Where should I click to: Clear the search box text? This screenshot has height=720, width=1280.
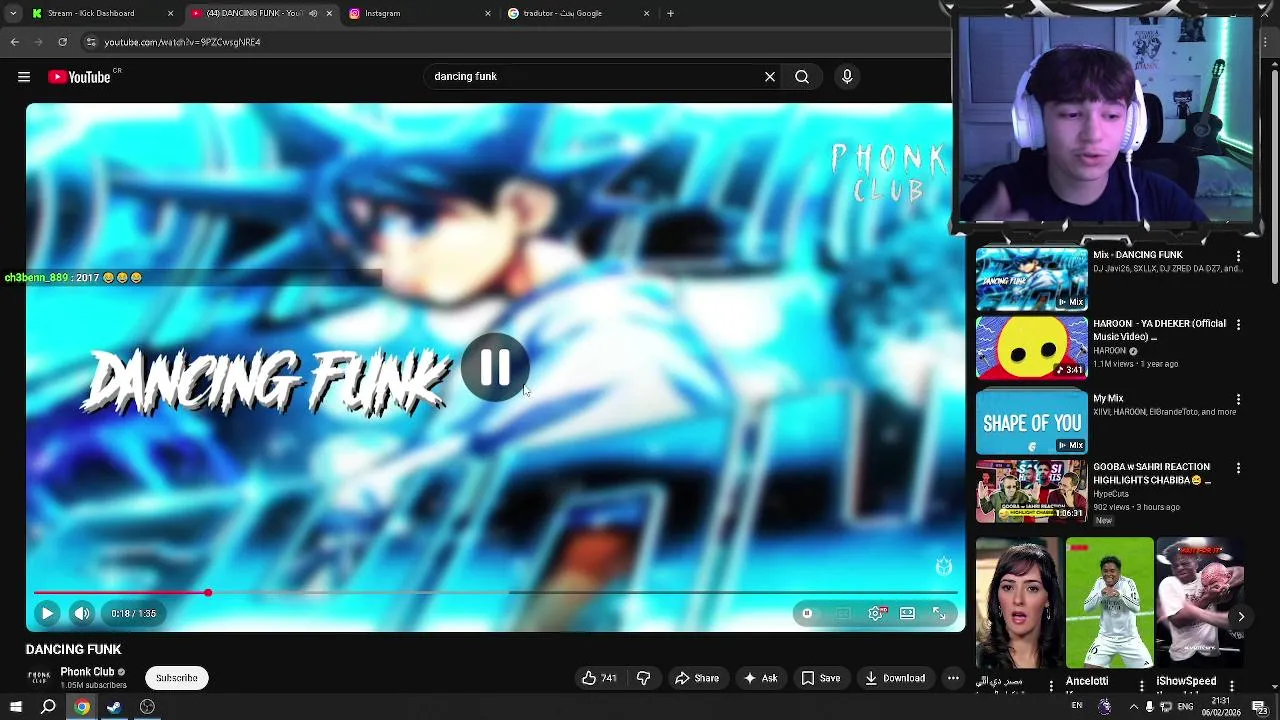click(770, 76)
